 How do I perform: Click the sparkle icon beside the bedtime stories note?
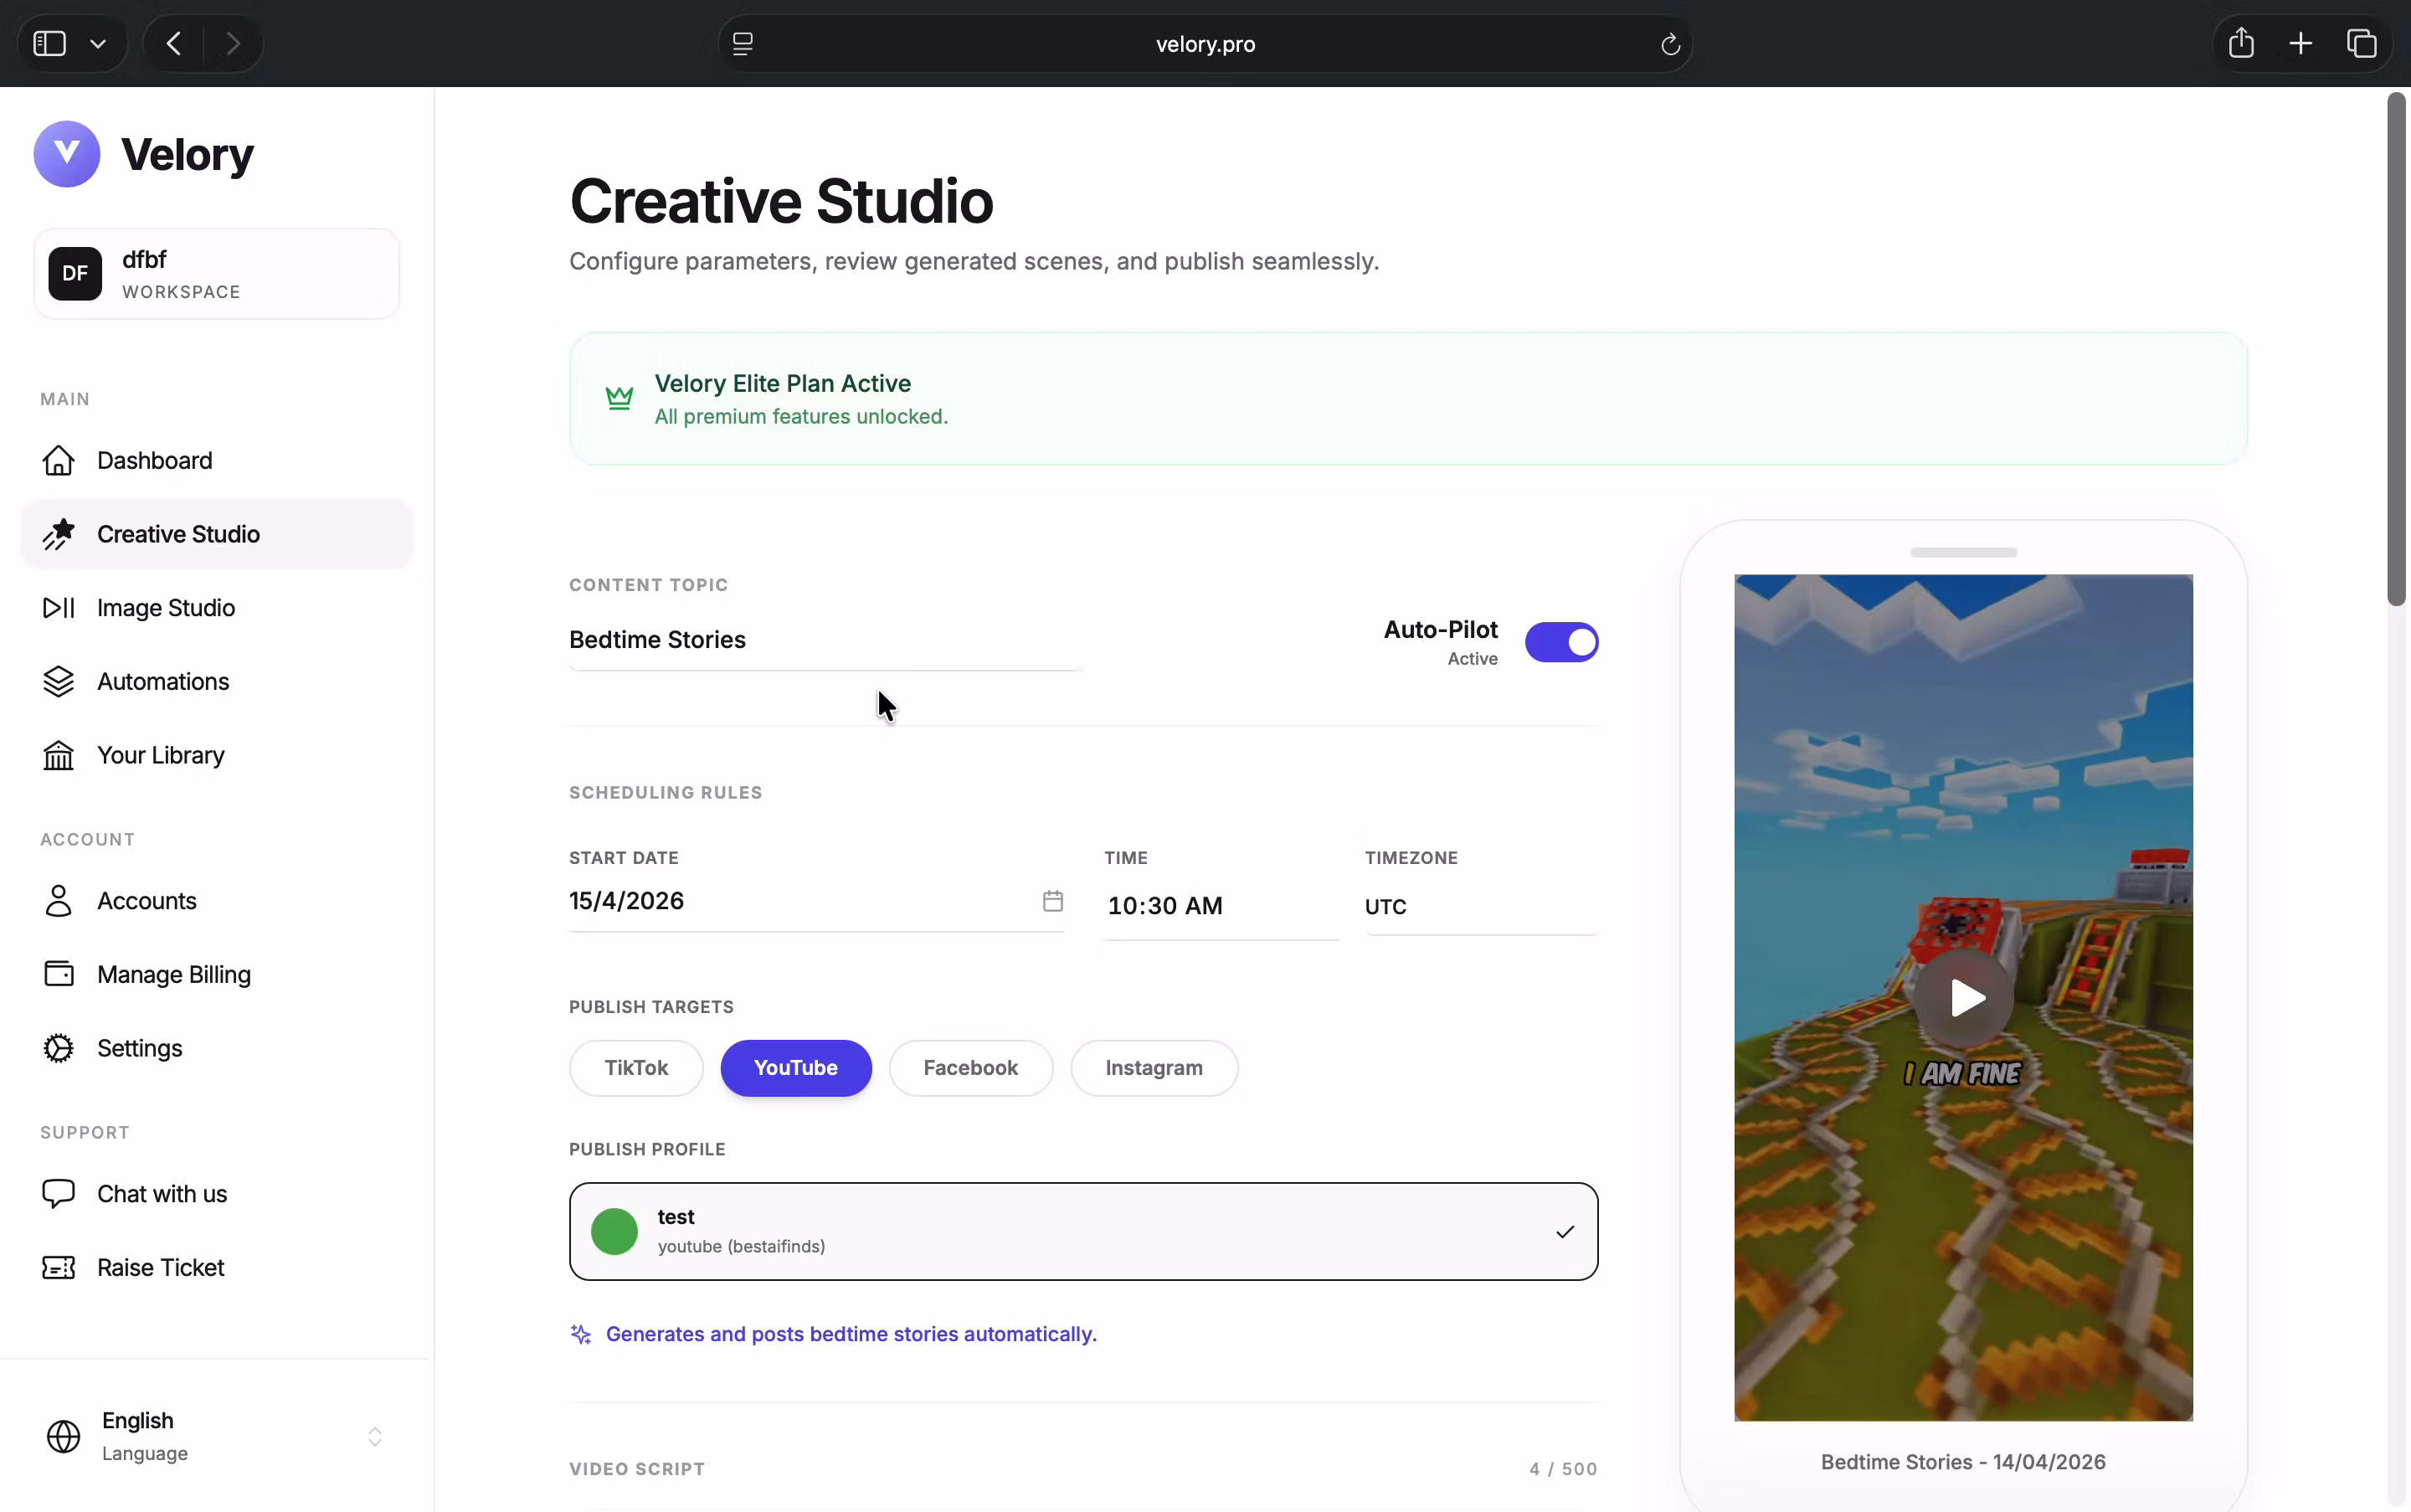coord(581,1334)
